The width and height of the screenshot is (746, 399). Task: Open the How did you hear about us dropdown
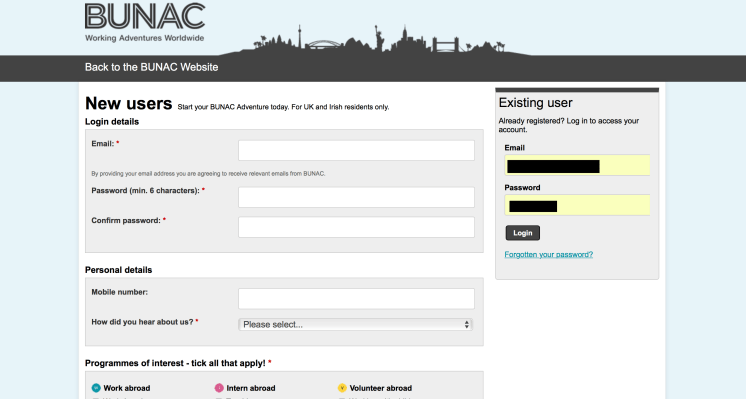[x=355, y=324]
